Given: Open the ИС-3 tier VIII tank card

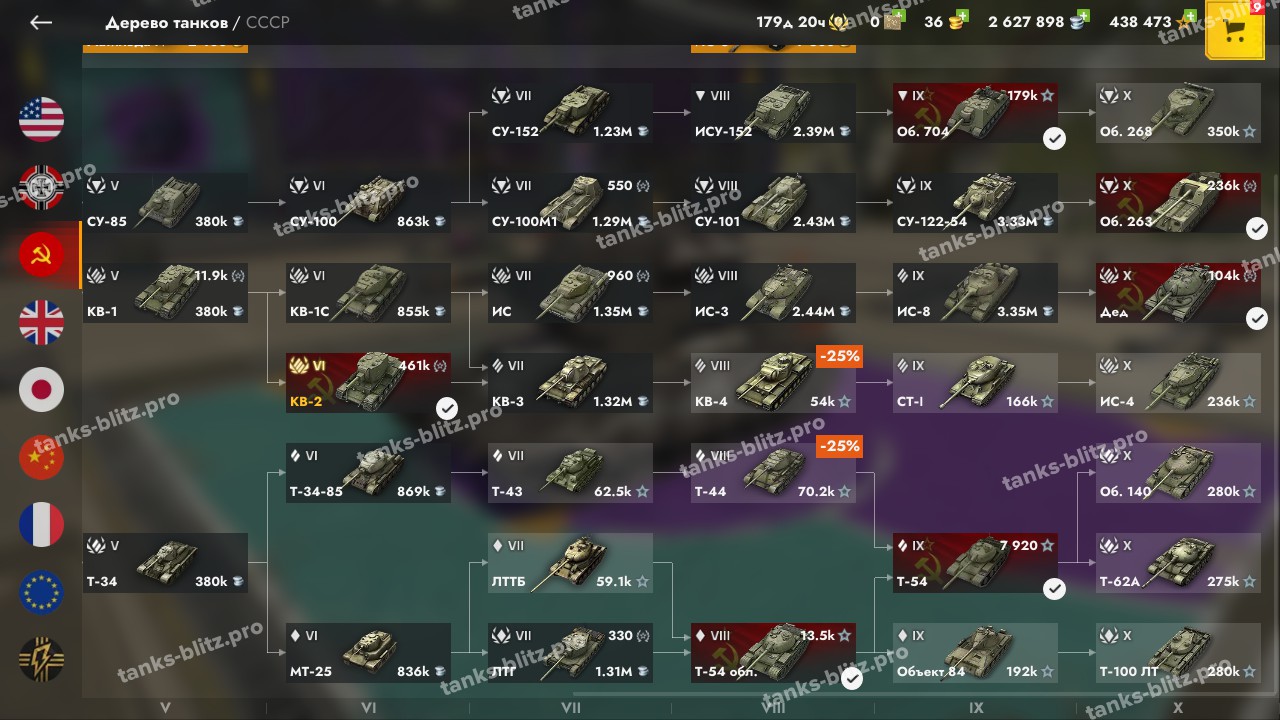Looking at the screenshot, I should [773, 293].
